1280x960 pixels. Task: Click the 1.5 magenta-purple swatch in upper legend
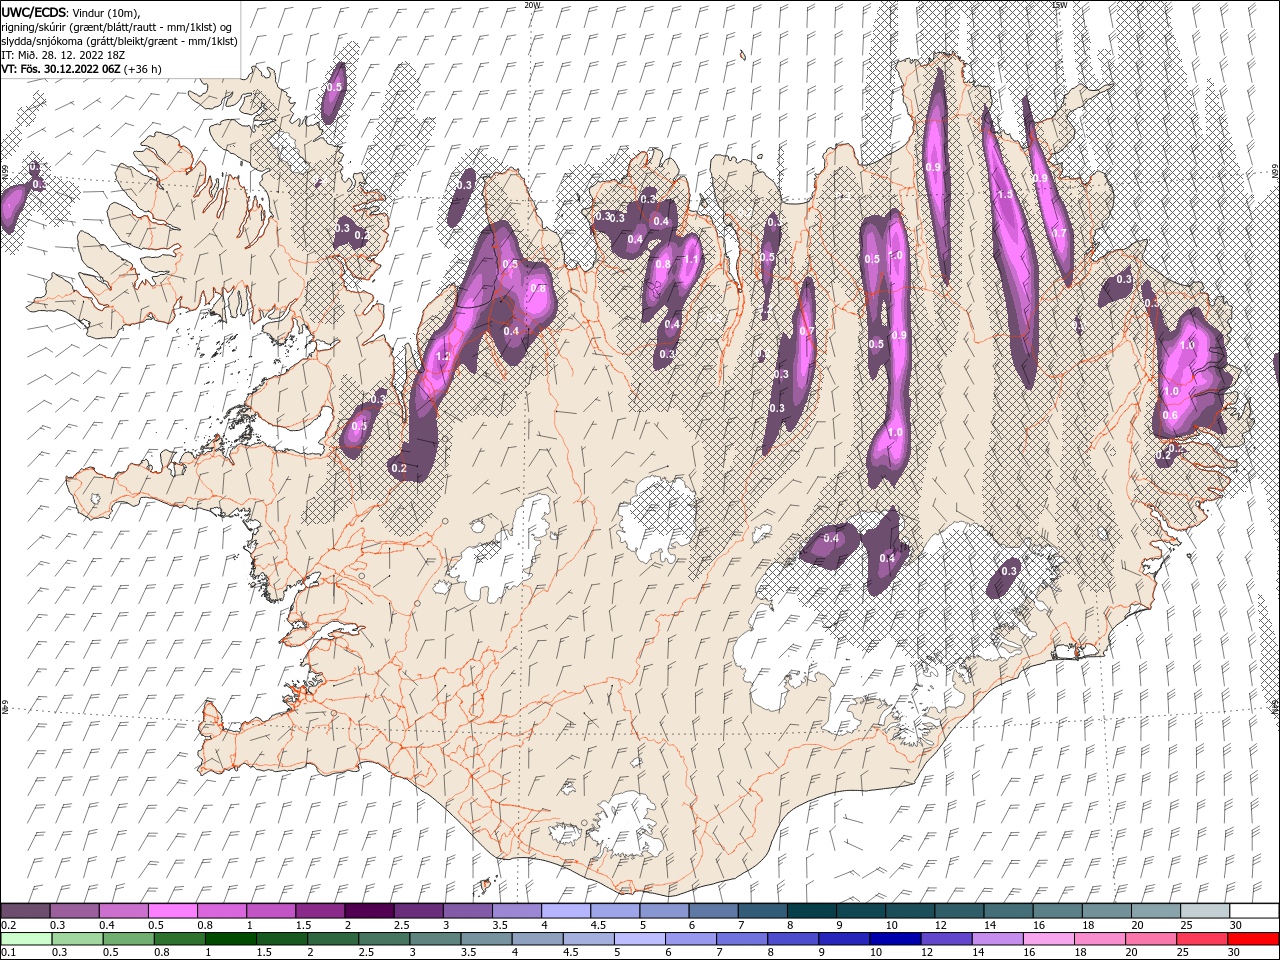tap(320, 911)
